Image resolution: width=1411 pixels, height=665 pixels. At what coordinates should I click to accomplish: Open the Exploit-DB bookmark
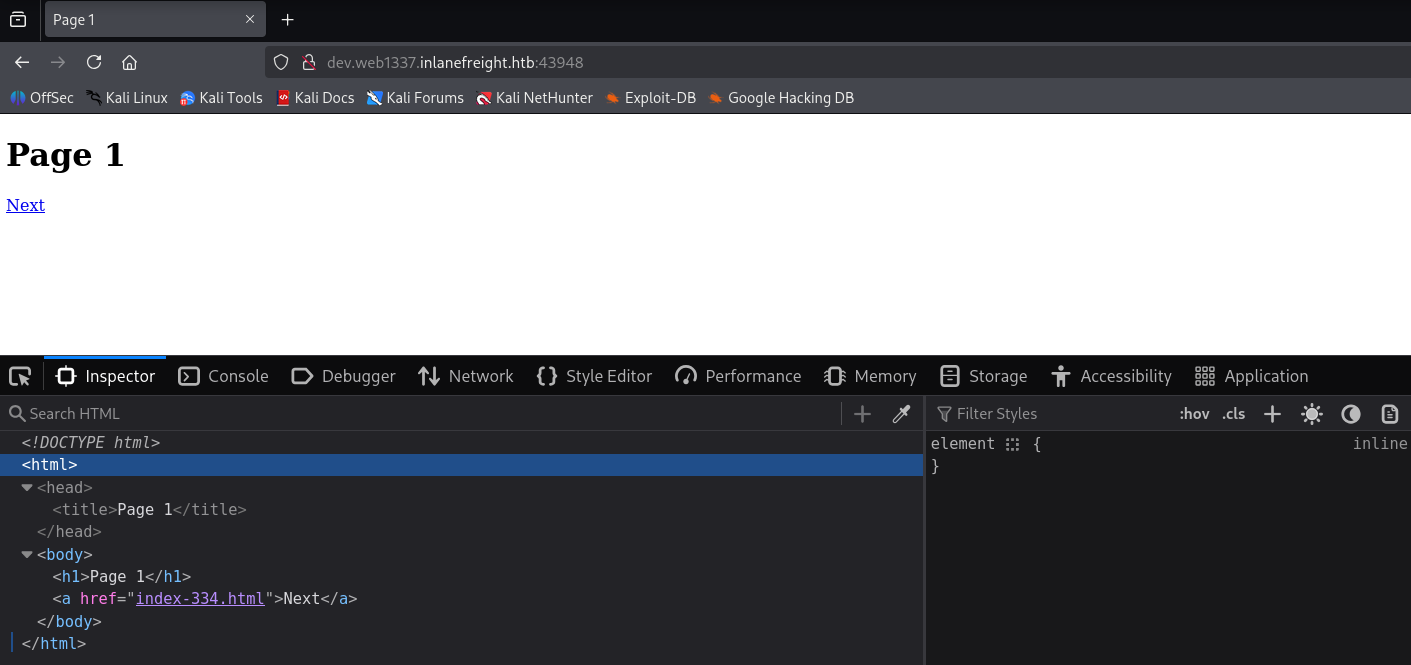pyautogui.click(x=650, y=98)
